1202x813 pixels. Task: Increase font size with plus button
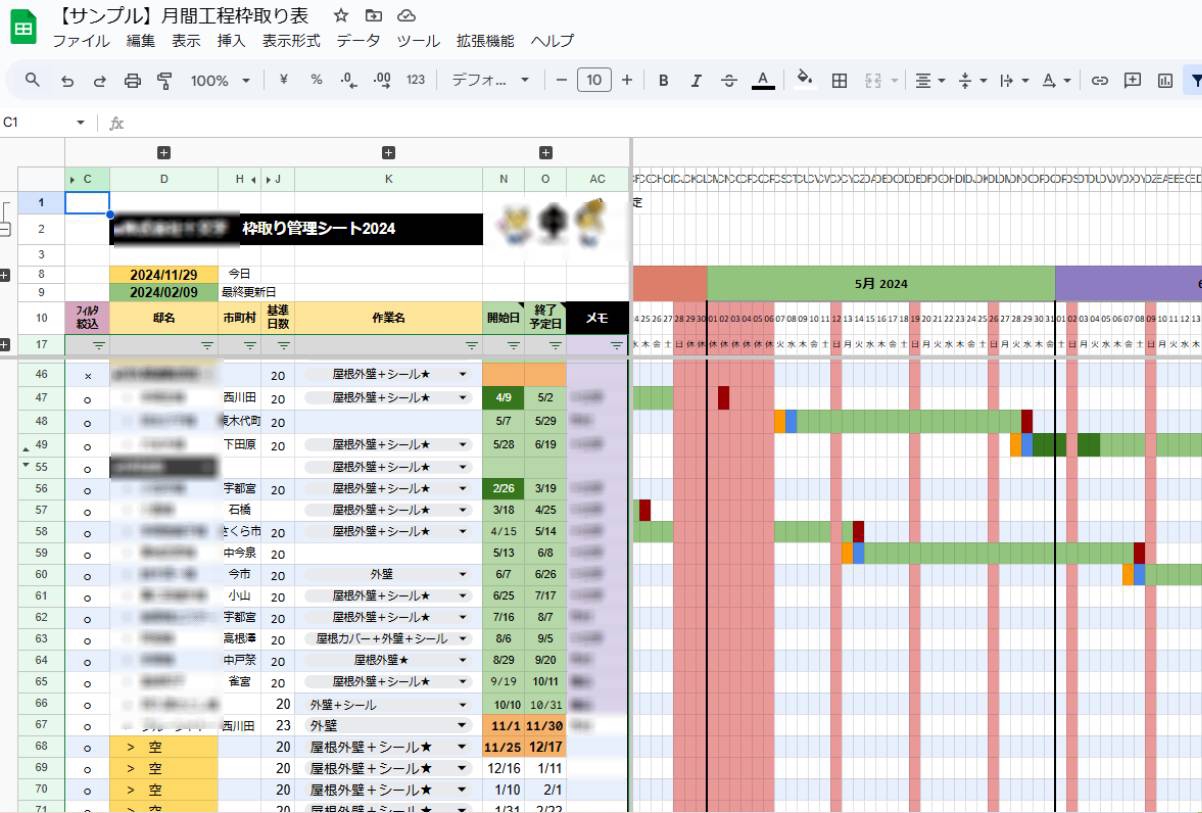627,80
